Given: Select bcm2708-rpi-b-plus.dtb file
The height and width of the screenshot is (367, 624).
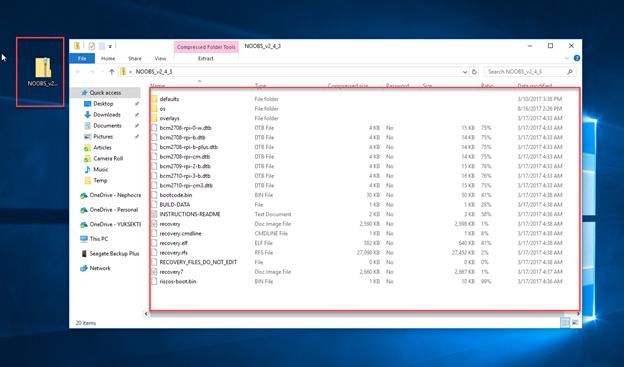Looking at the screenshot, I should 189,147.
